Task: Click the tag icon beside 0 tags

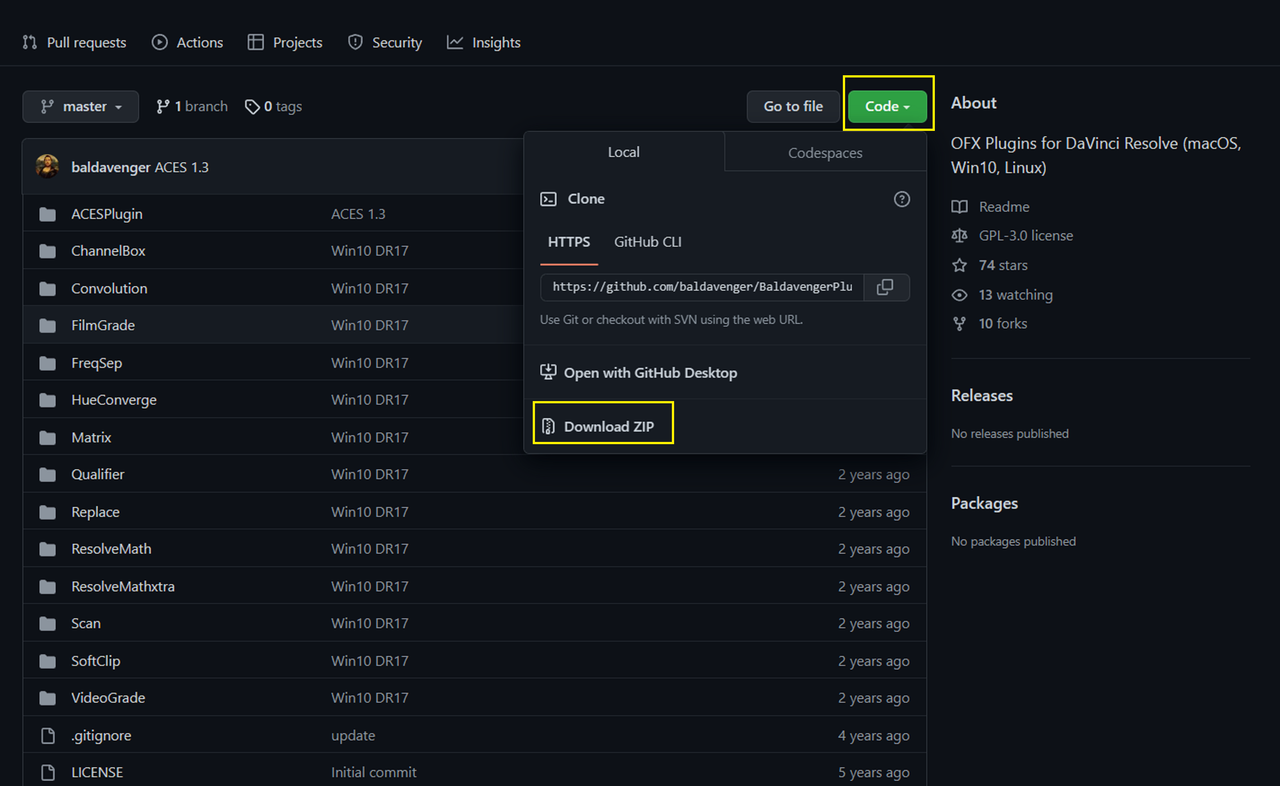Action: 252,107
